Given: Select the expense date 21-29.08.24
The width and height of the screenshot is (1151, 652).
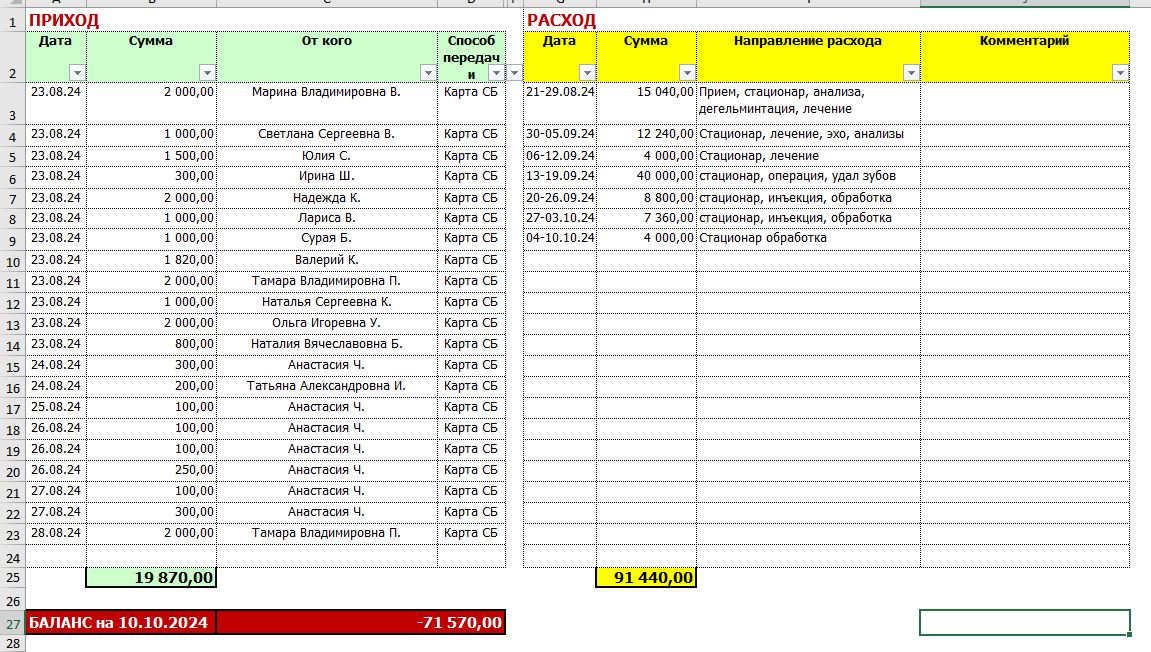Looking at the screenshot, I should click(x=560, y=104).
